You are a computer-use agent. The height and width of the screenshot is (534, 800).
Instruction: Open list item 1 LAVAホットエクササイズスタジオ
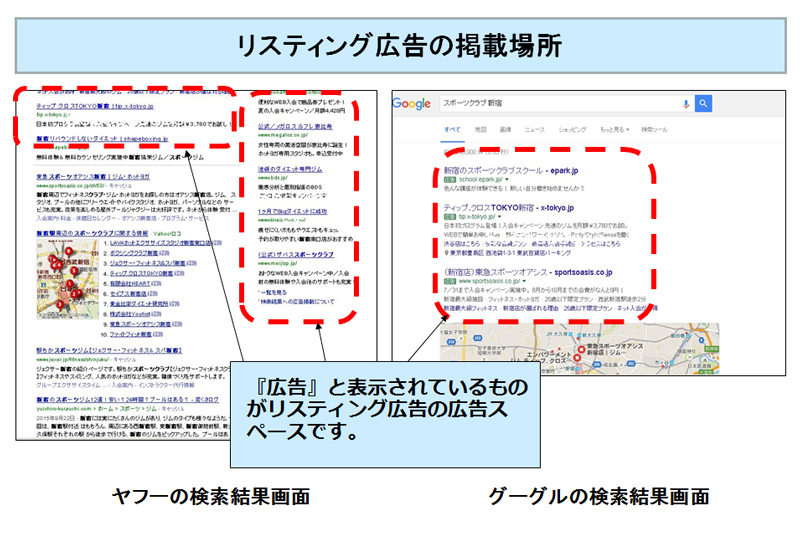pos(161,243)
